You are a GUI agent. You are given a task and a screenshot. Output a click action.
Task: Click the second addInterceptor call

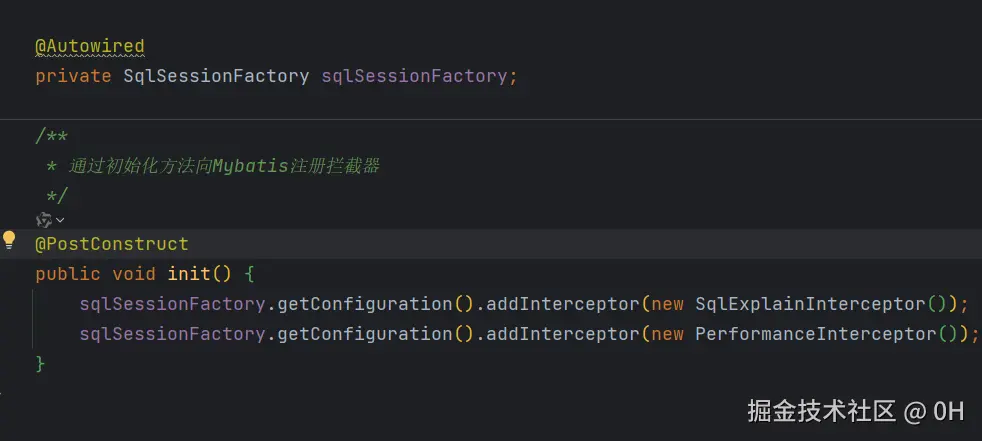562,334
